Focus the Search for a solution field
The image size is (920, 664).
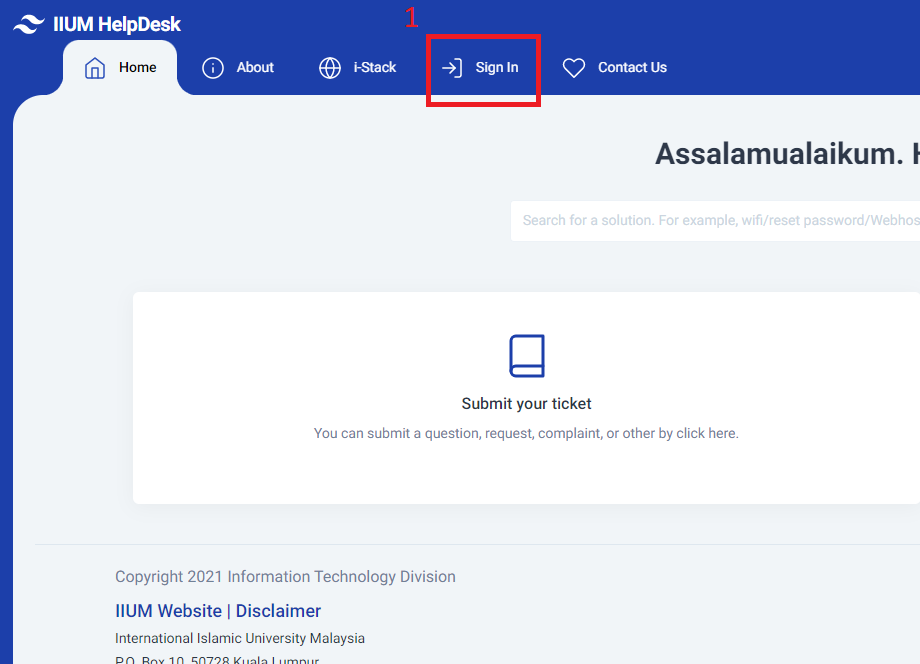click(x=715, y=220)
